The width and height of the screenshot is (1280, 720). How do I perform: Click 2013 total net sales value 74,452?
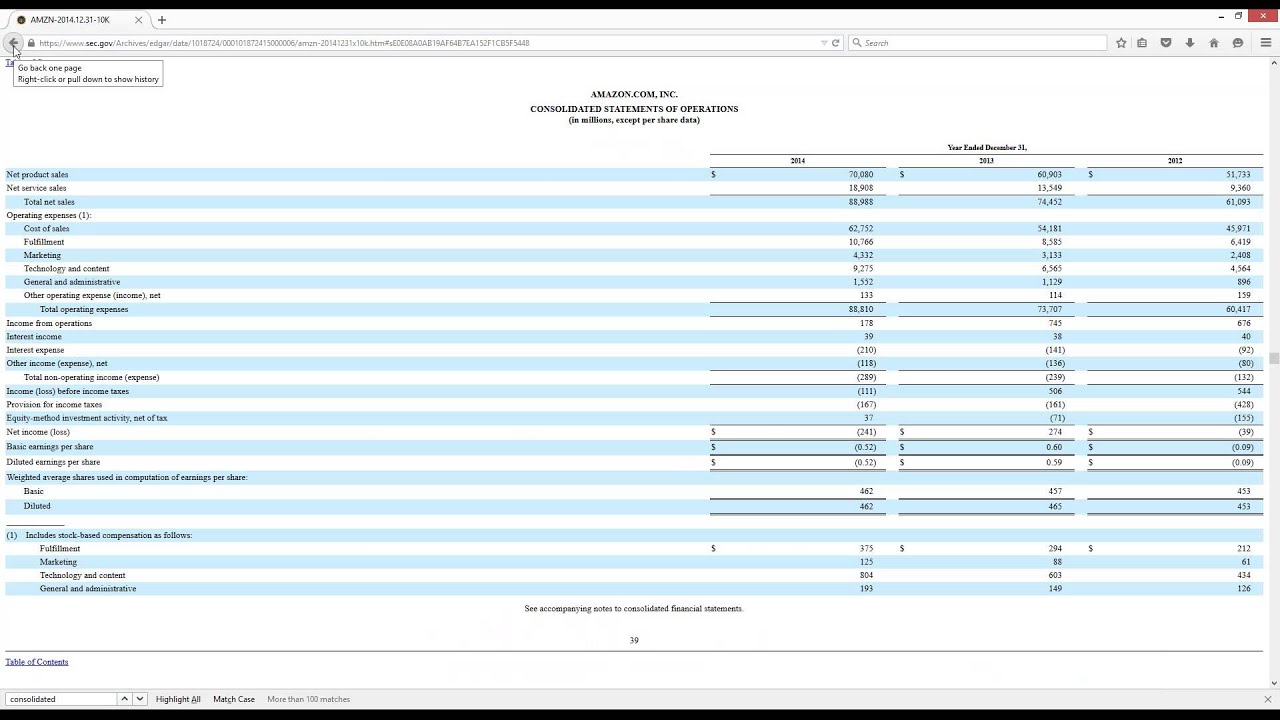[1050, 202]
